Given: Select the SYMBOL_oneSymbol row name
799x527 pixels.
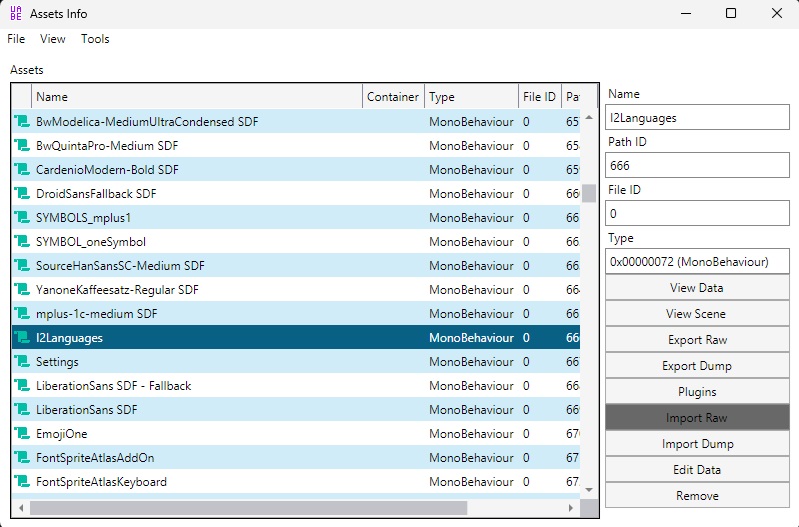Looking at the screenshot, I should pos(91,241).
